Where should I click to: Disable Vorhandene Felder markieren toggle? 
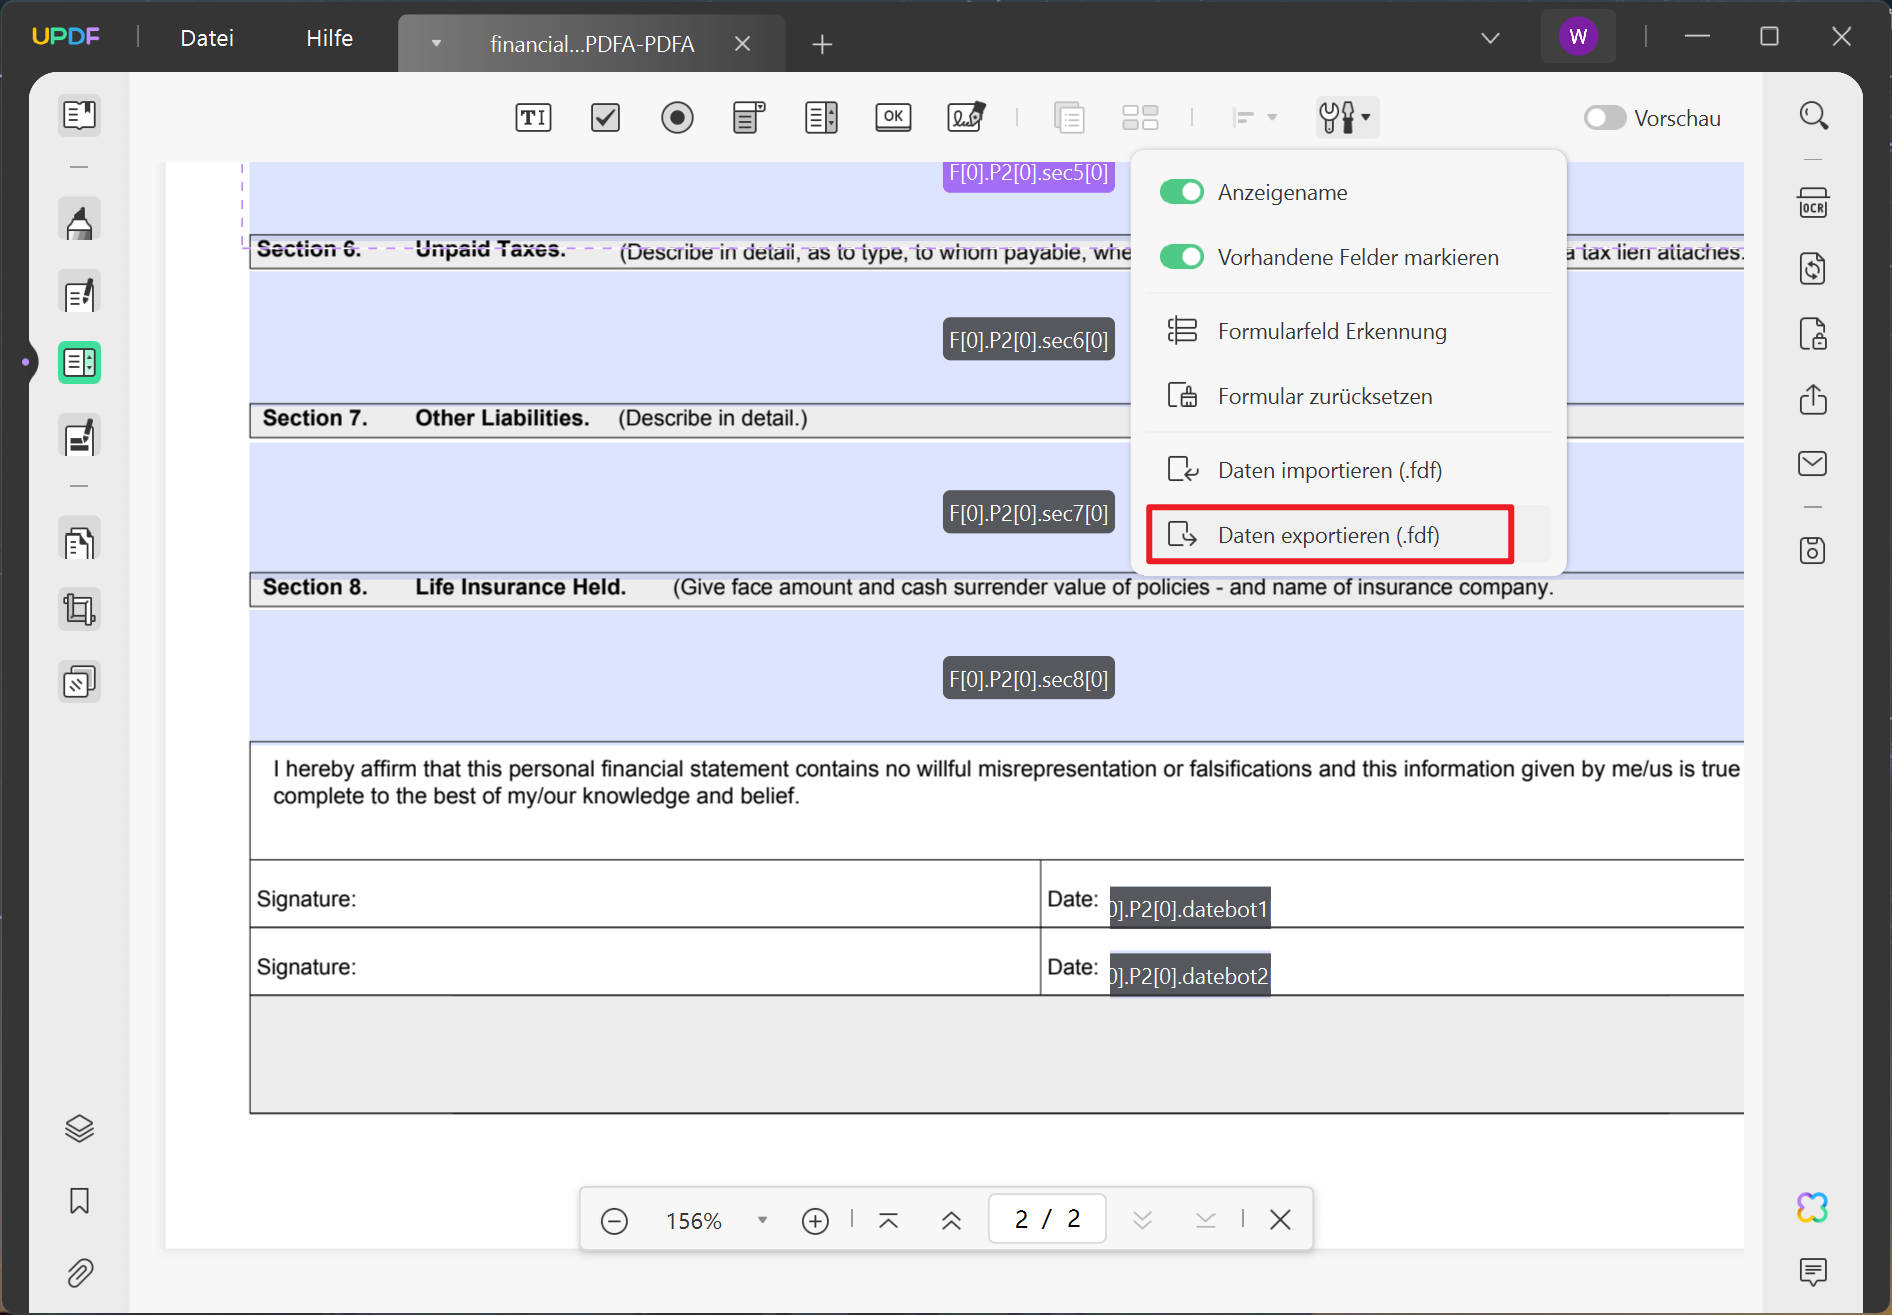coord(1181,257)
